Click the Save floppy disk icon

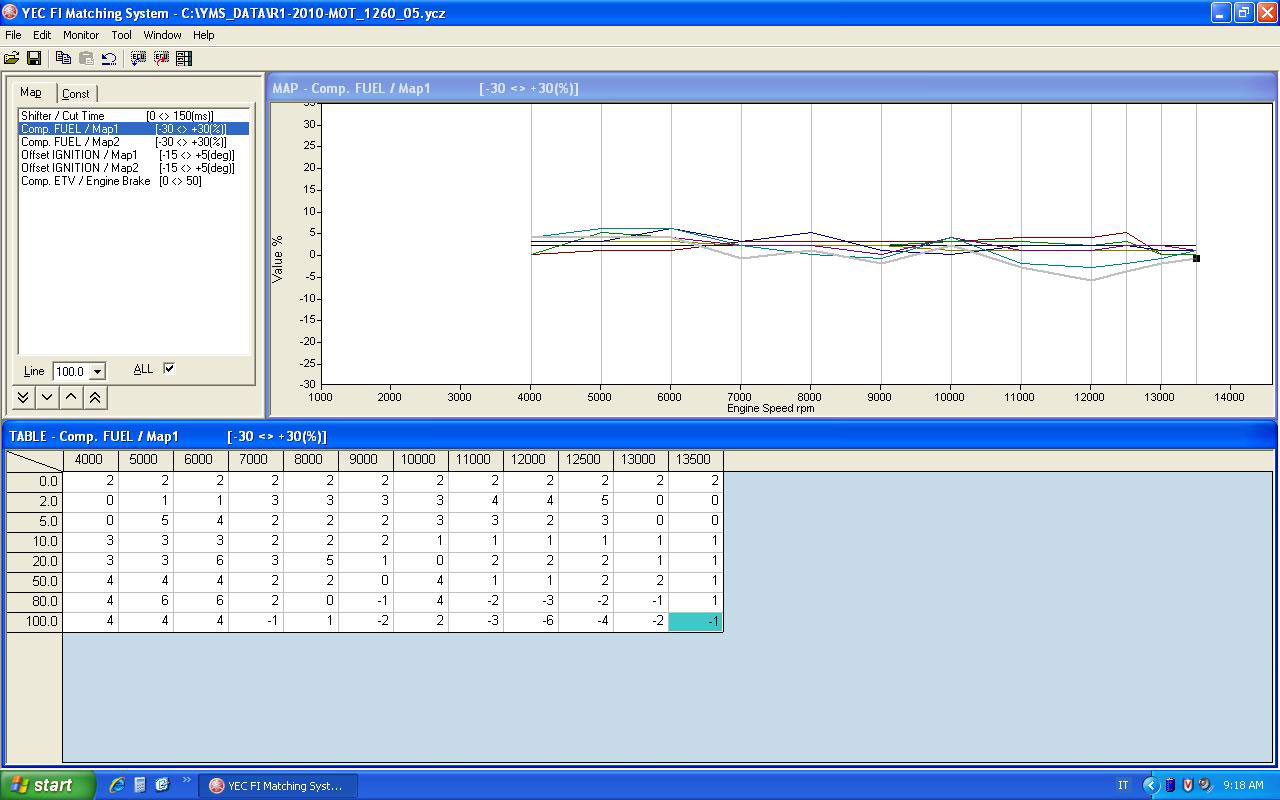[x=33, y=59]
